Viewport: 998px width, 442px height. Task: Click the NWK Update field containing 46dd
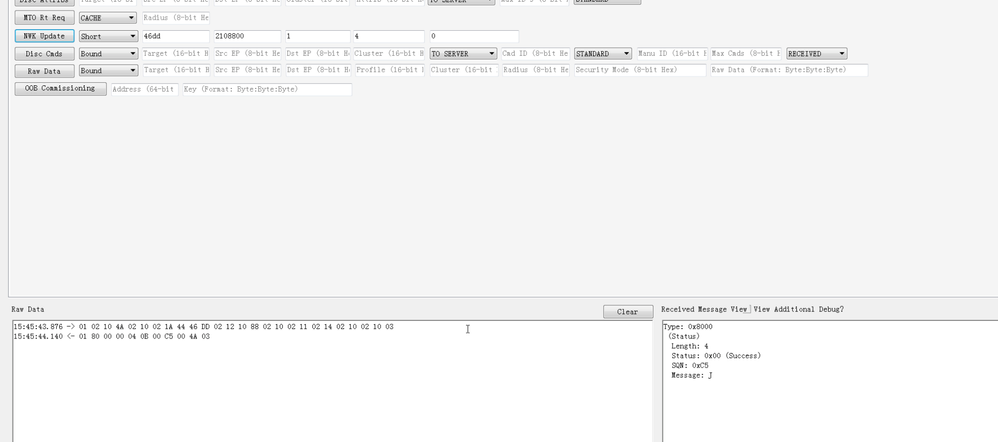click(176, 36)
